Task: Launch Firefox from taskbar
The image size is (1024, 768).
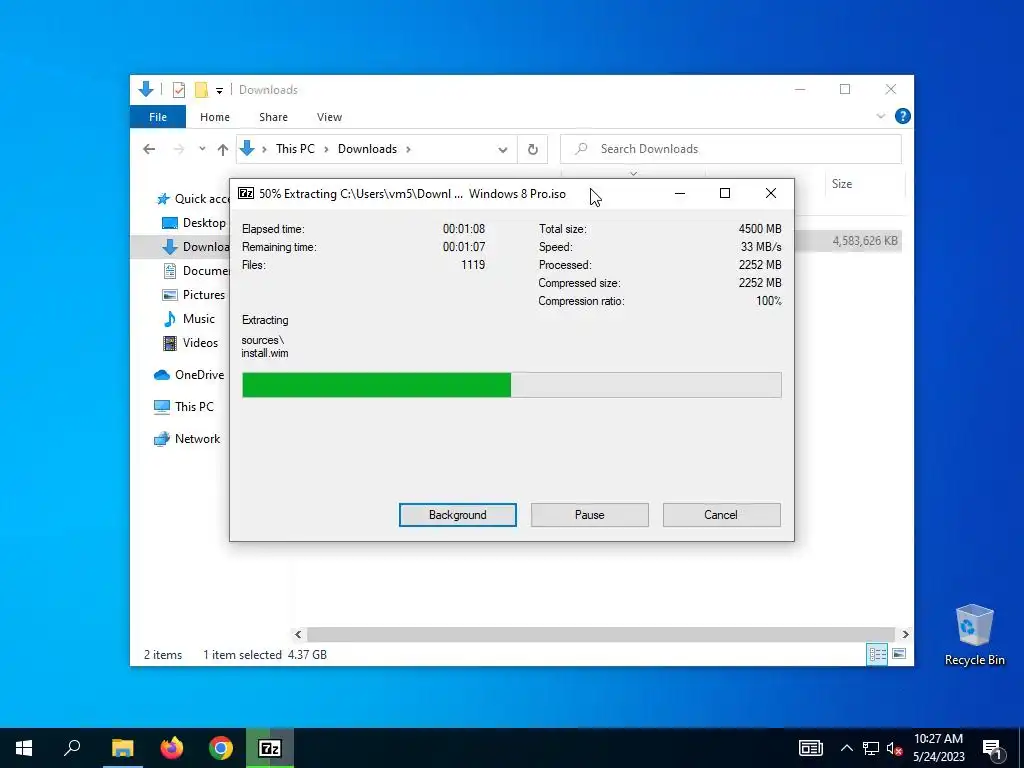Action: tap(172, 748)
